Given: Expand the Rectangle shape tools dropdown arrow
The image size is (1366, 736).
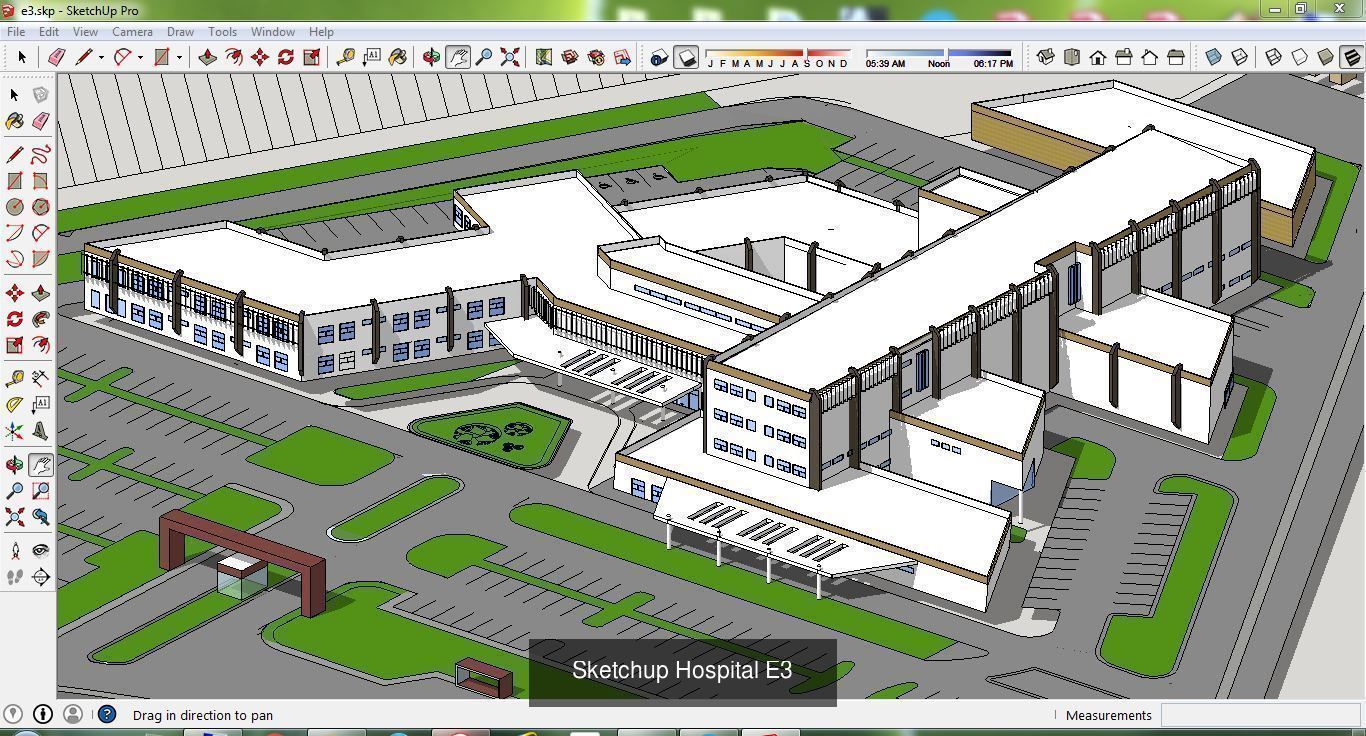Looking at the screenshot, I should [179, 57].
